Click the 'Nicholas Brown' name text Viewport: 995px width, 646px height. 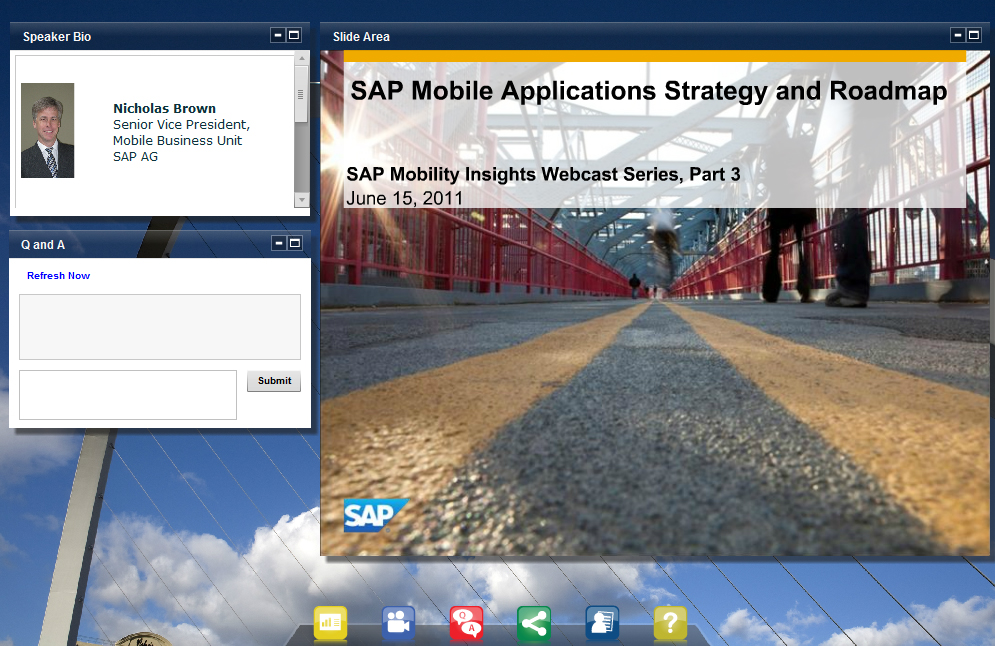click(x=164, y=109)
